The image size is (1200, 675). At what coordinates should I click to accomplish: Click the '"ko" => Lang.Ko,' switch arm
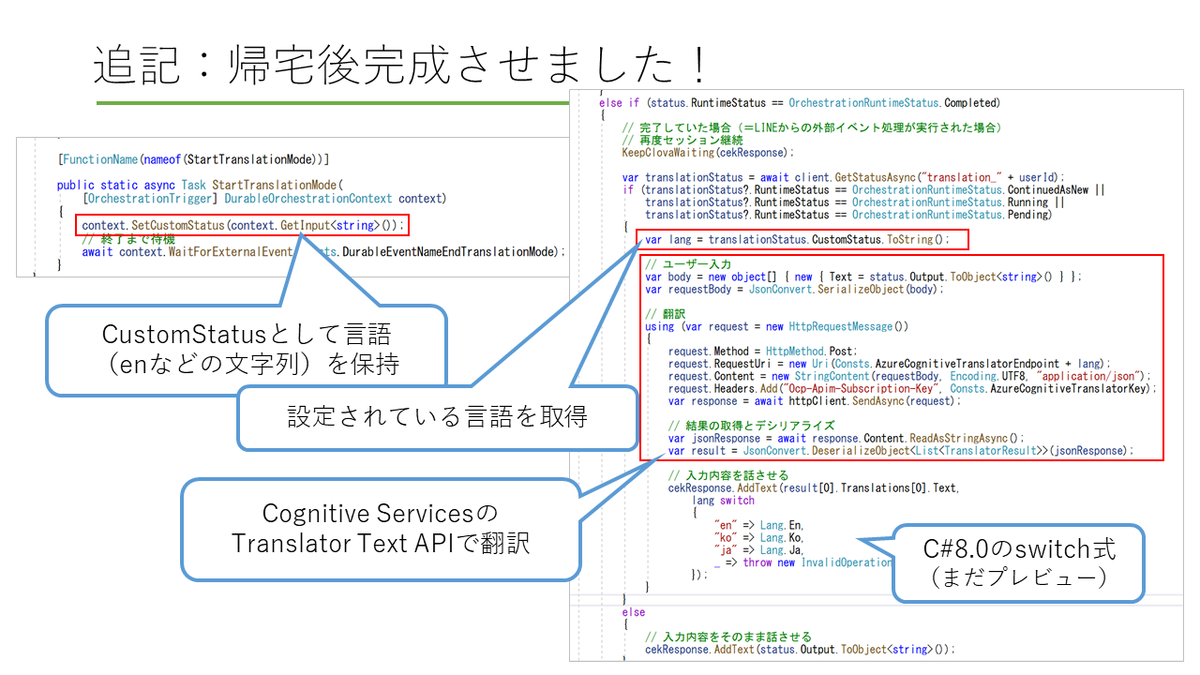[x=759, y=538]
